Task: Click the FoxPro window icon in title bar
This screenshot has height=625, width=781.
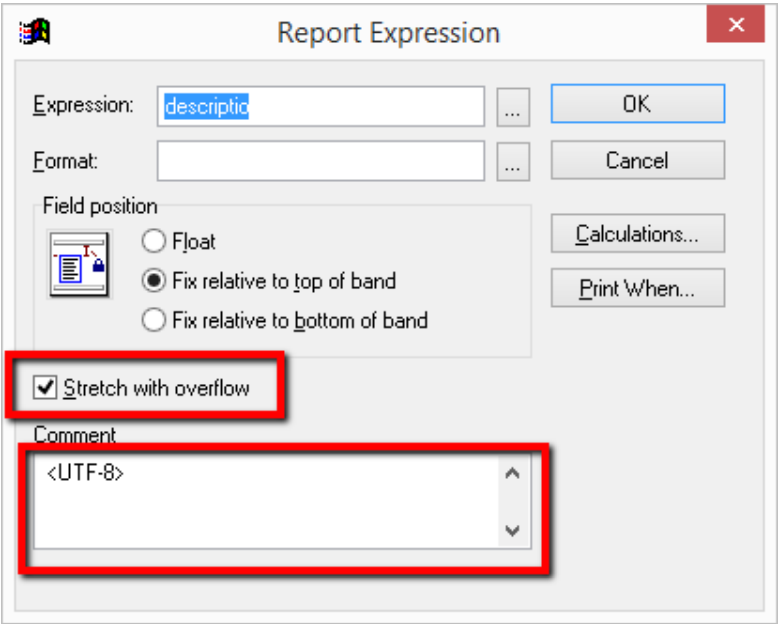Action: tap(34, 32)
